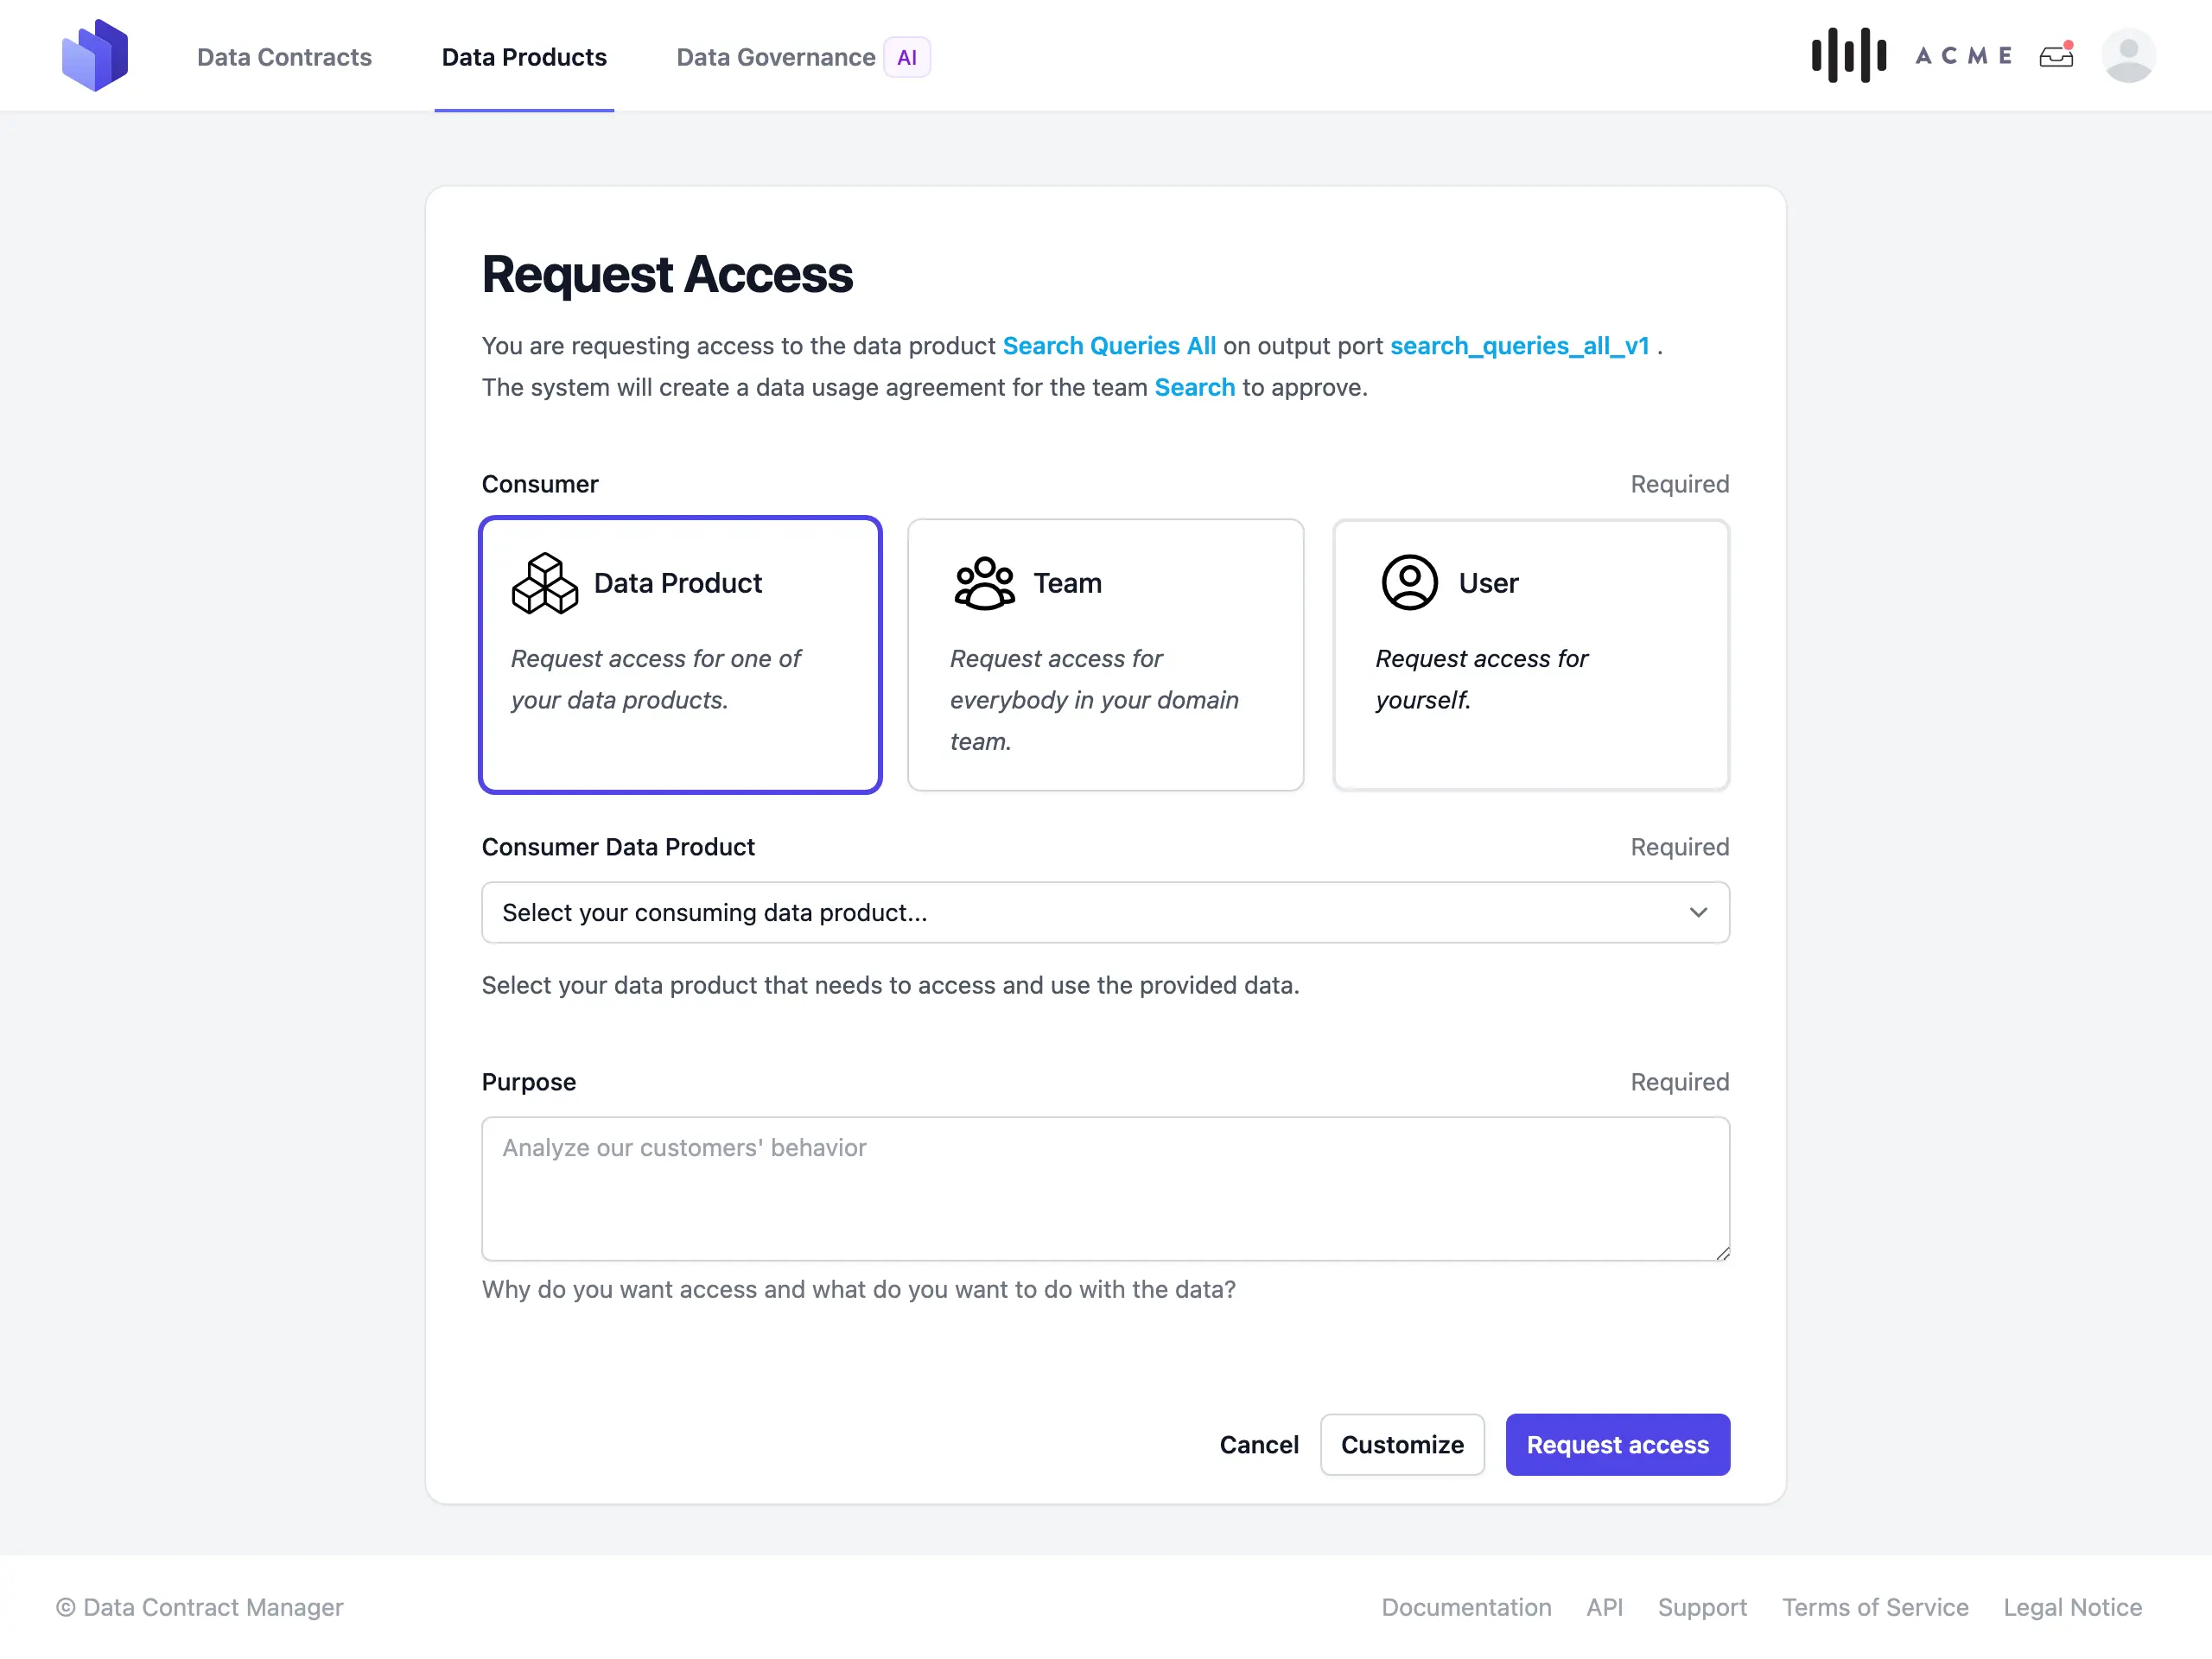This screenshot has width=2212, height=1659.
Task: Click the AI badge next to Data Governance
Action: (x=906, y=57)
